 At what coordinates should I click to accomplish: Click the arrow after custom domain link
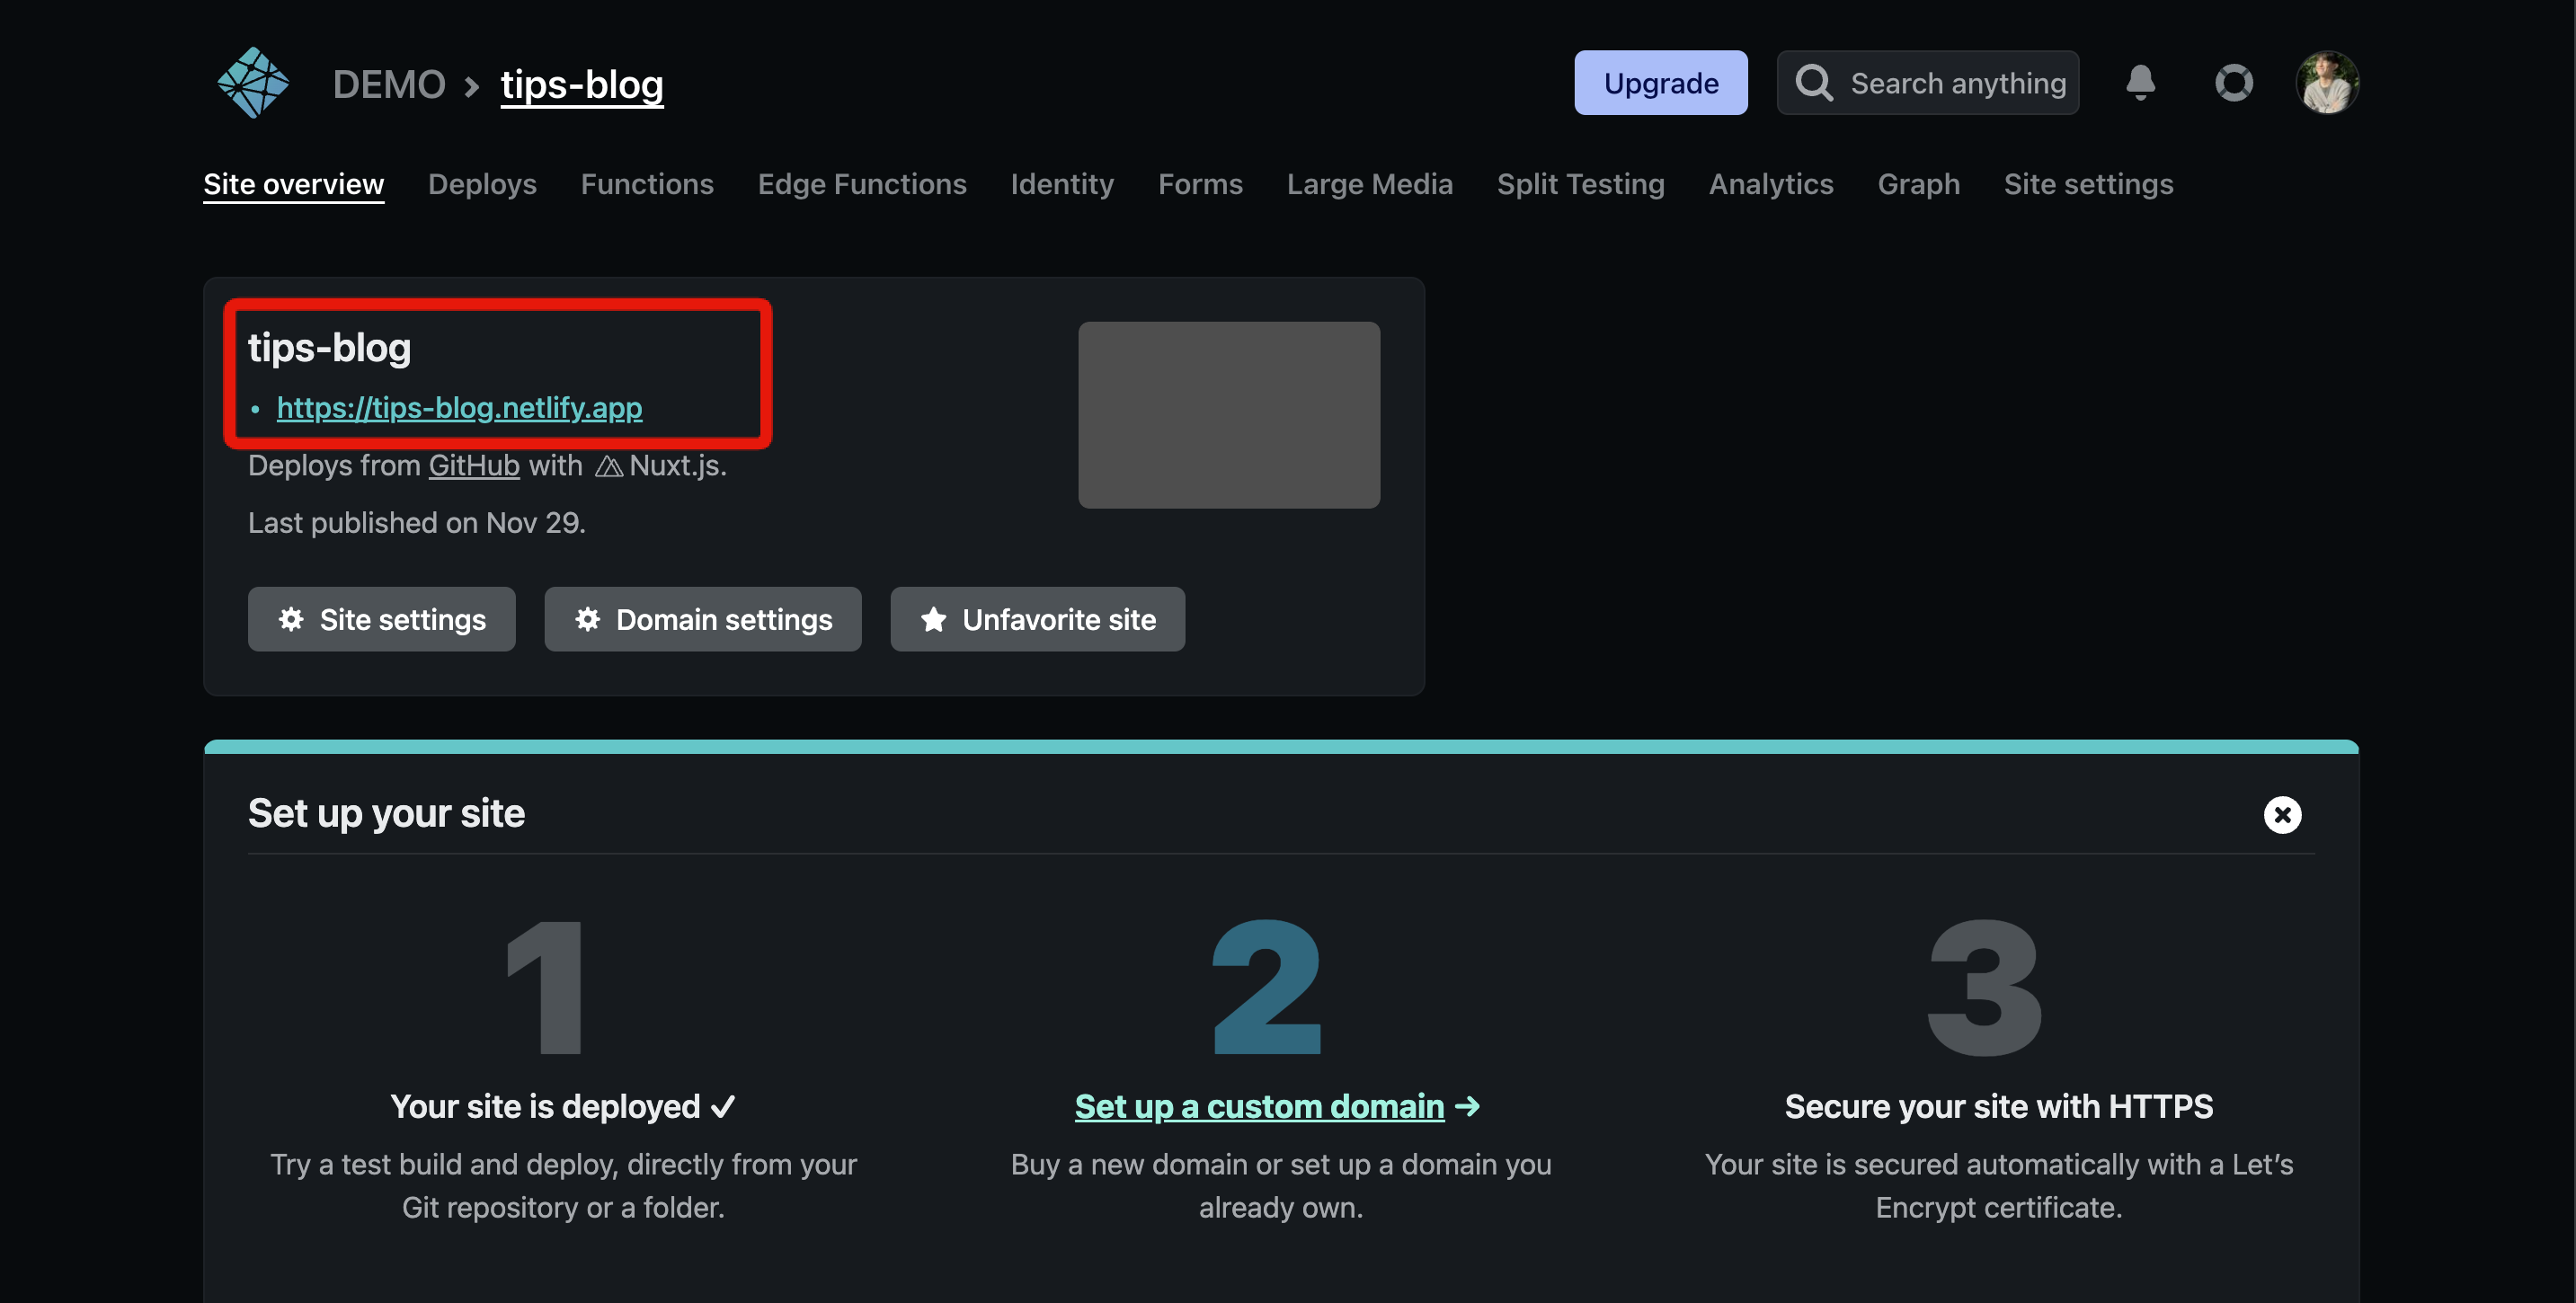1467,1106
